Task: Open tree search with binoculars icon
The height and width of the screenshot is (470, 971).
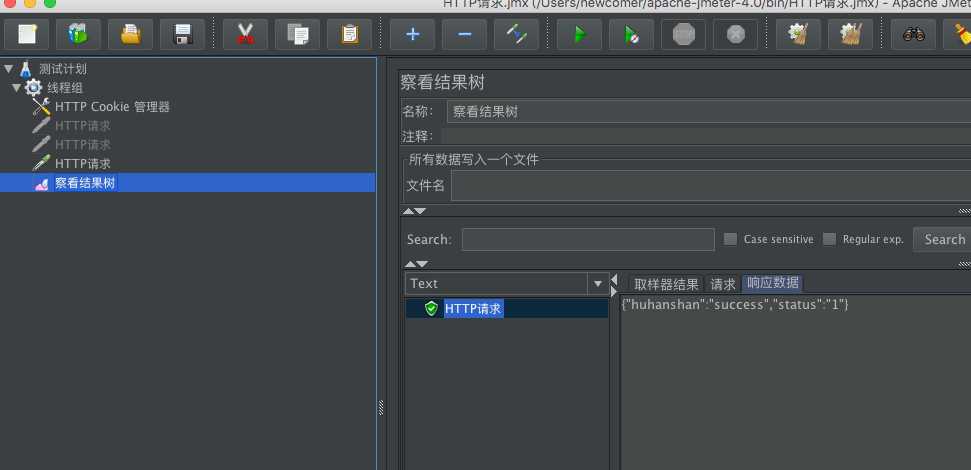Action: click(x=914, y=34)
